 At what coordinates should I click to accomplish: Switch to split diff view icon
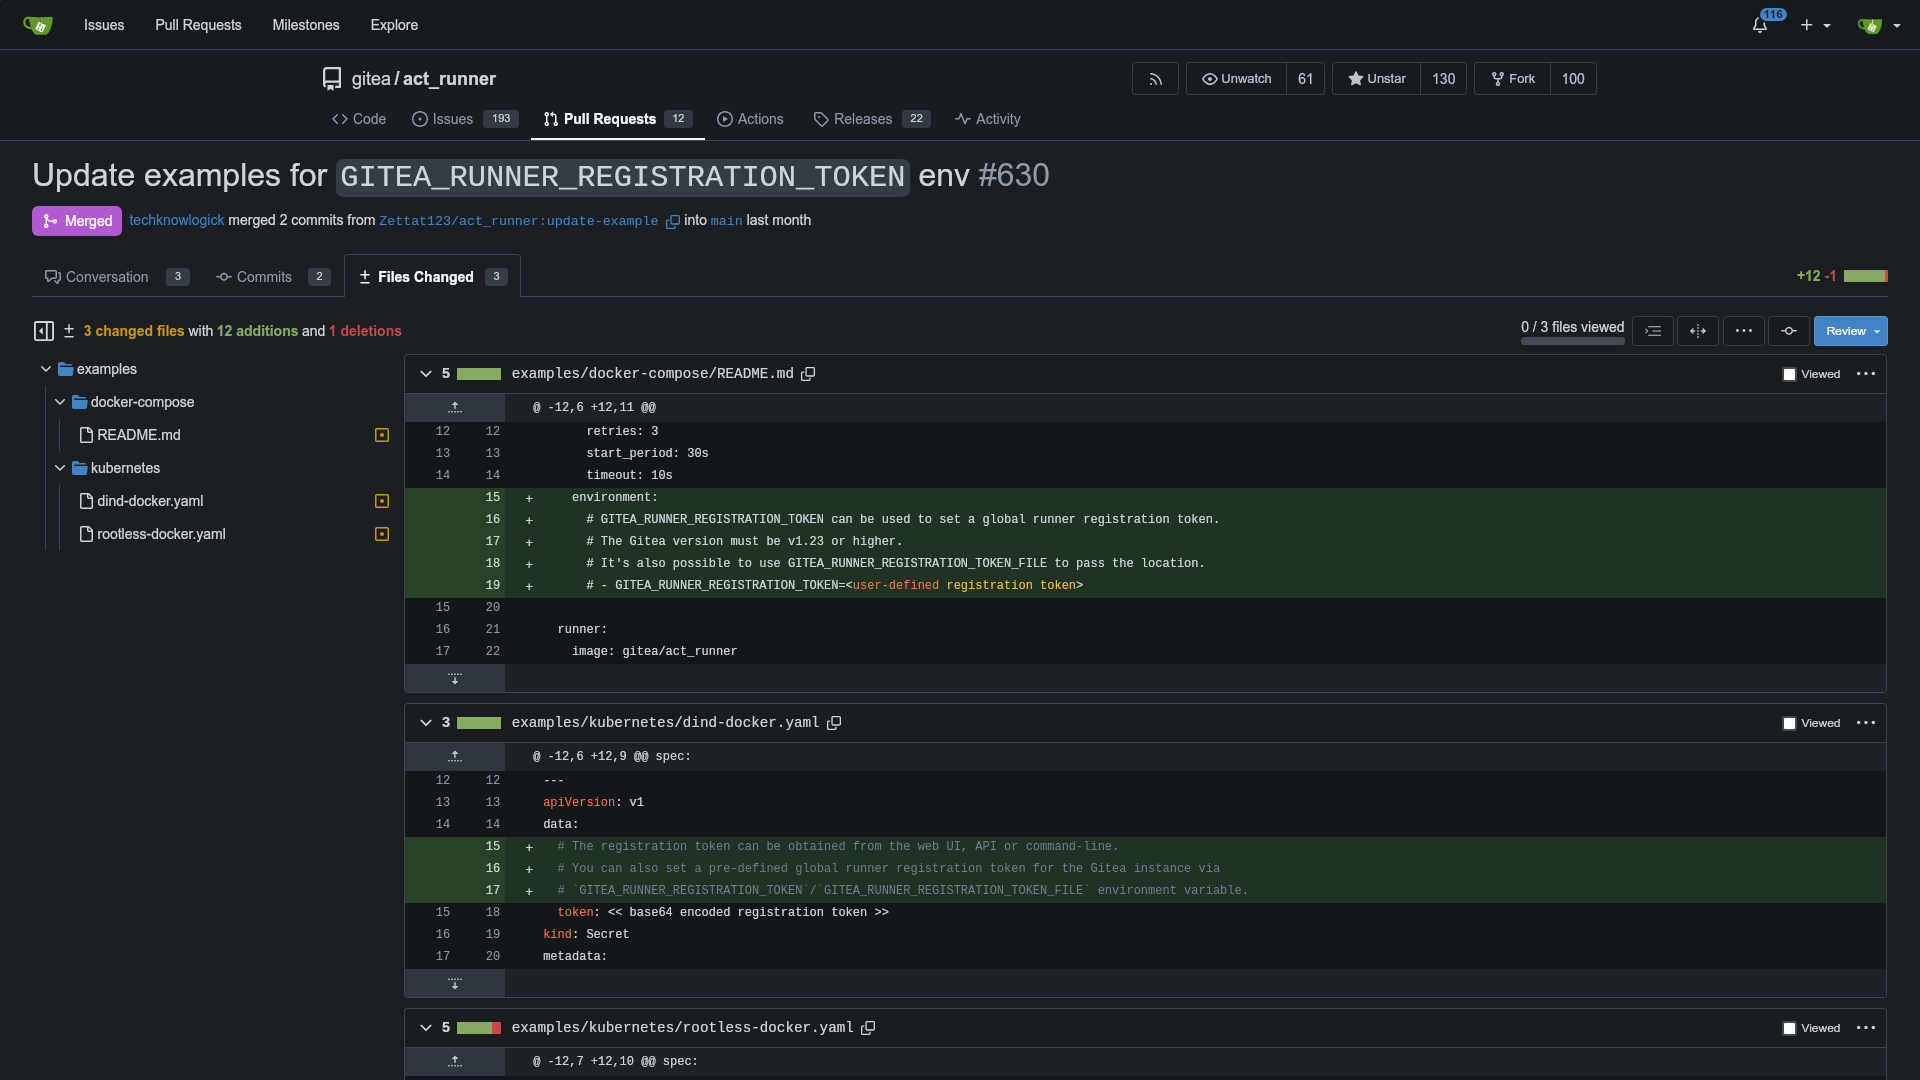click(1698, 331)
